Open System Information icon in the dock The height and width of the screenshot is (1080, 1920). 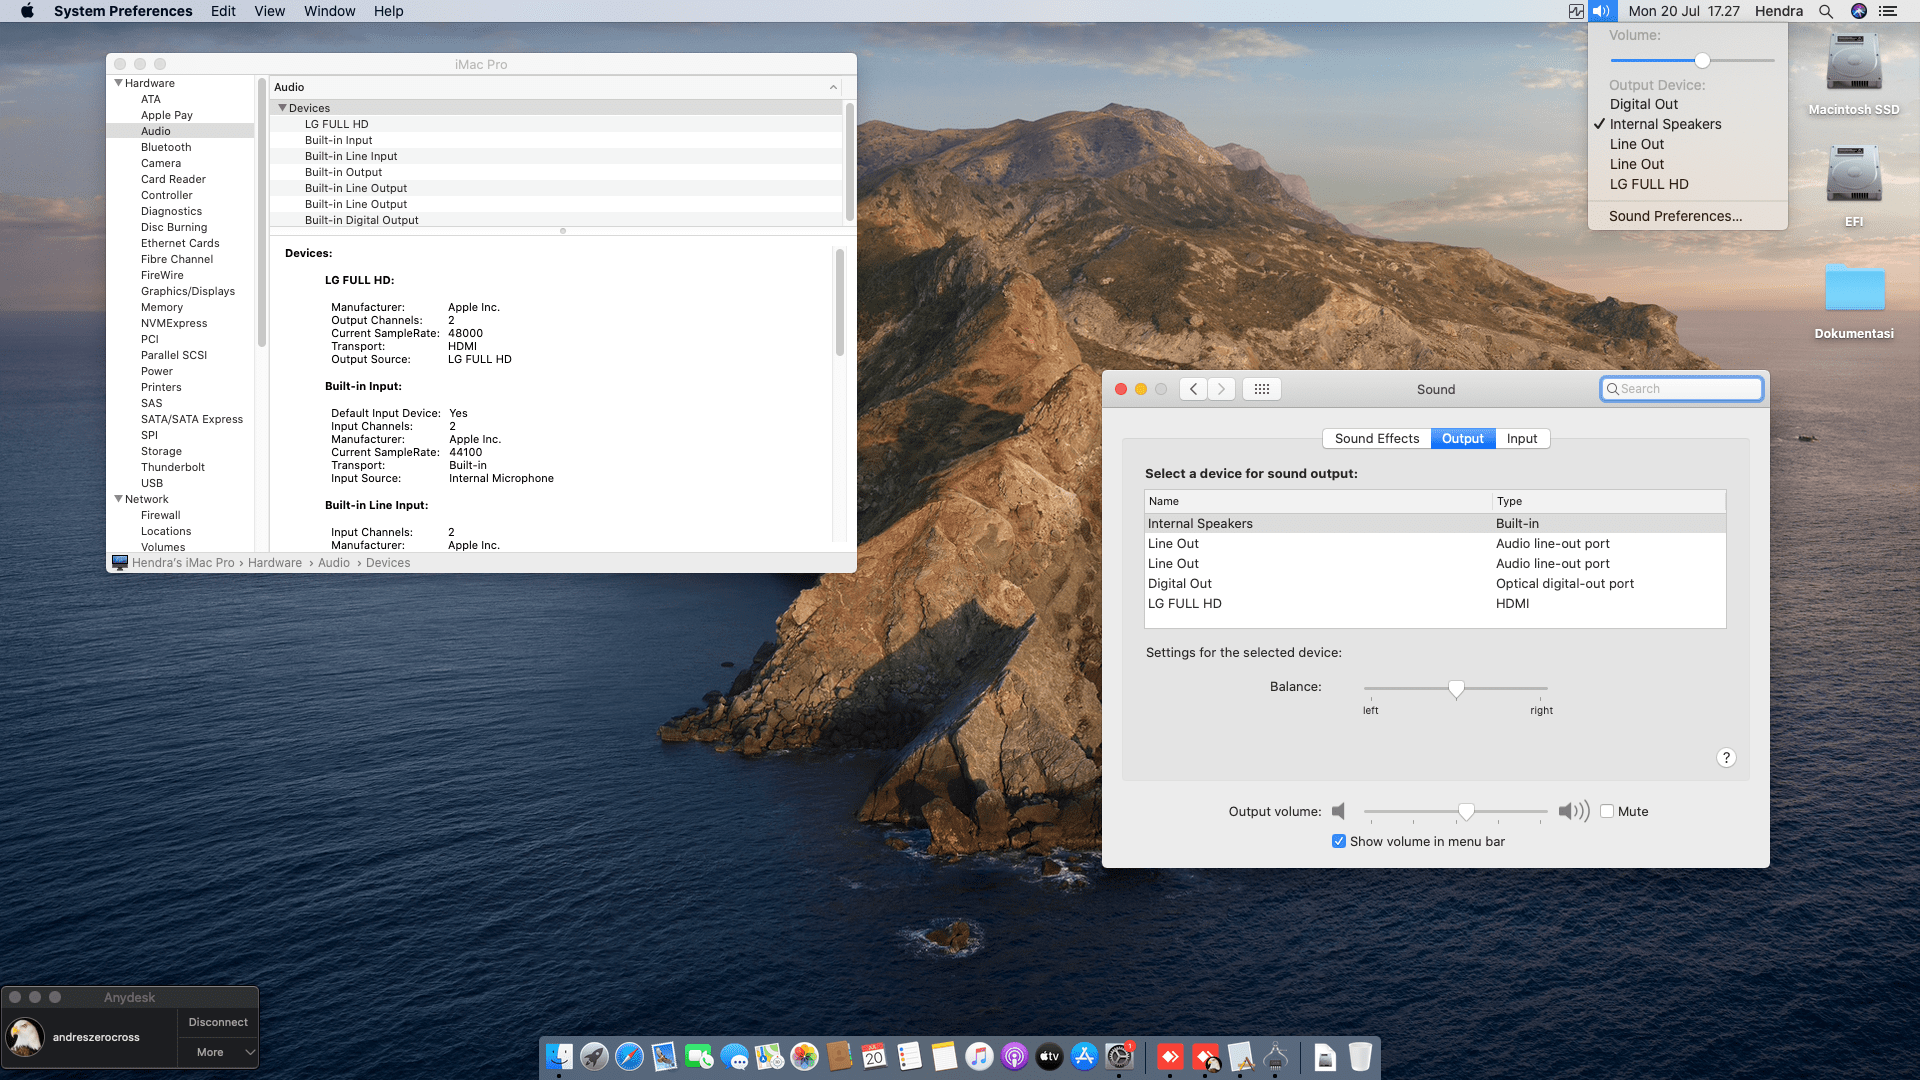(1275, 1056)
